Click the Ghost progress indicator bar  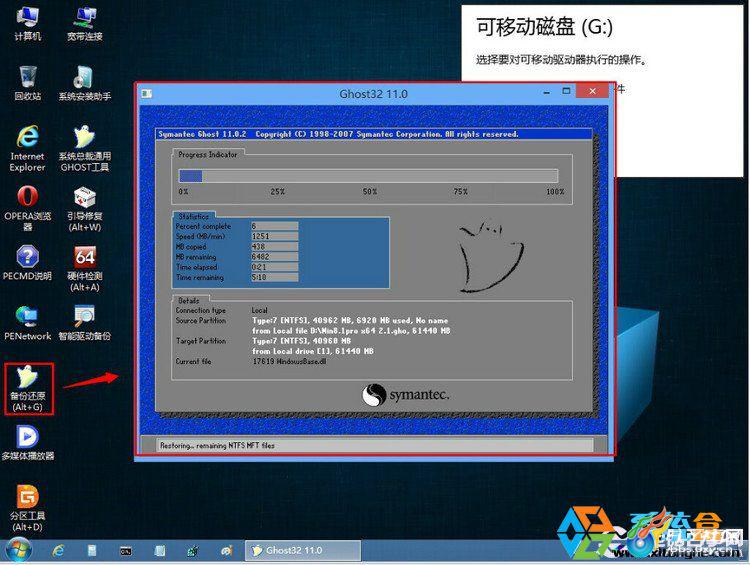point(368,176)
